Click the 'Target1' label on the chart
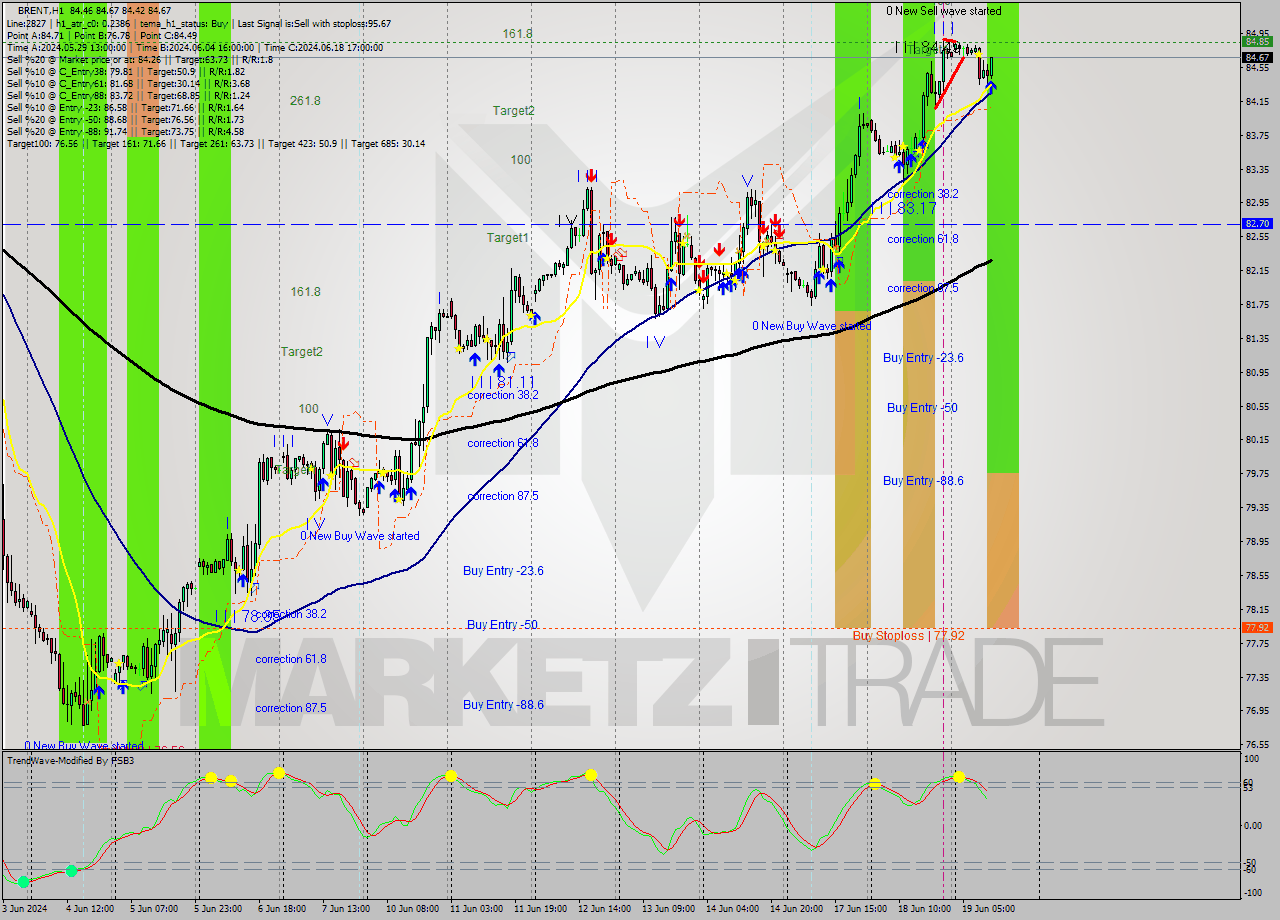Image resolution: width=1280 pixels, height=920 pixels. pyautogui.click(x=507, y=238)
